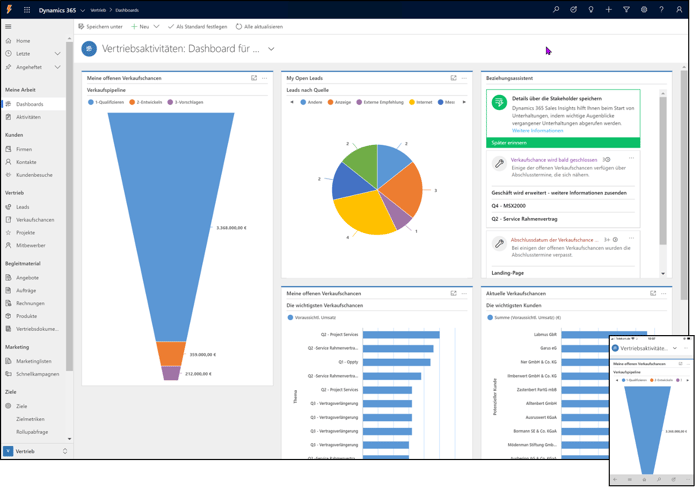Open the dashboard title selector chevron
Screen dimensions: 700x489
[x=271, y=49]
